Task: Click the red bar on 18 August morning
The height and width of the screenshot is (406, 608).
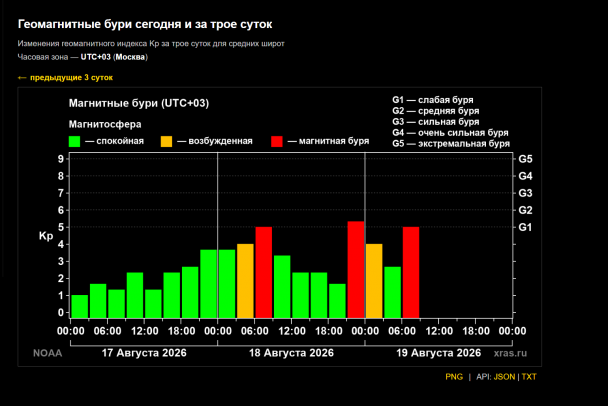Action: pos(264,272)
